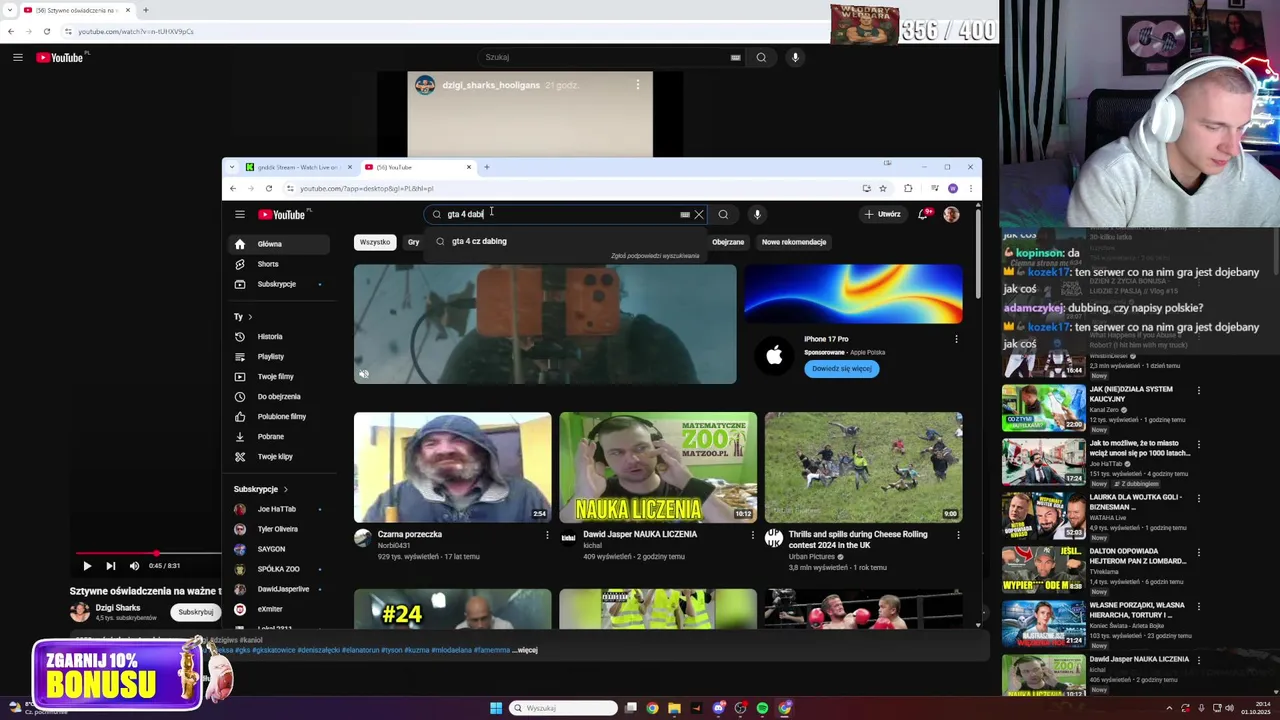Open the Cheese Rolling contest video thumbnail
This screenshot has height=720, width=1280.
(x=864, y=467)
